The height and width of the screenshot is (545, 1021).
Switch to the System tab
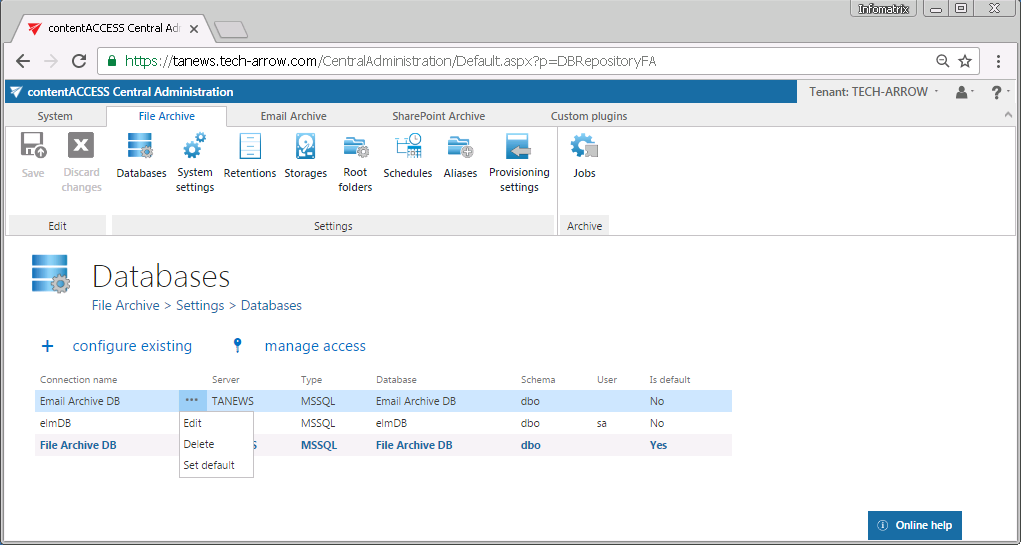point(55,116)
